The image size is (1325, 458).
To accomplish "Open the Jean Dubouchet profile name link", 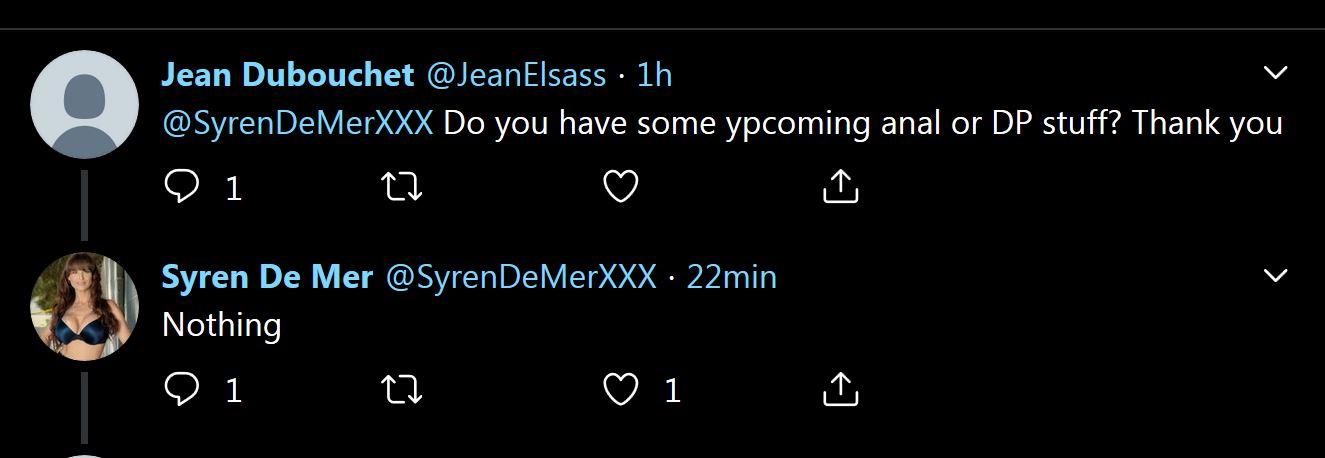I will pos(287,75).
